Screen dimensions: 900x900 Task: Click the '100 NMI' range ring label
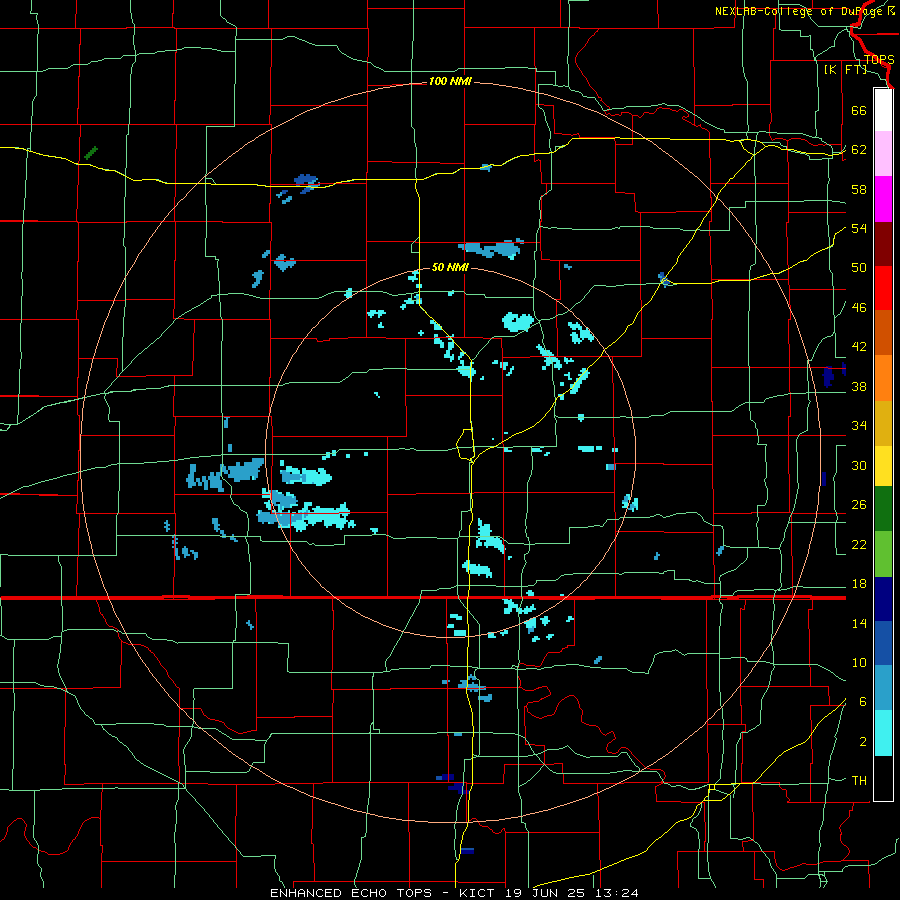coord(450,82)
